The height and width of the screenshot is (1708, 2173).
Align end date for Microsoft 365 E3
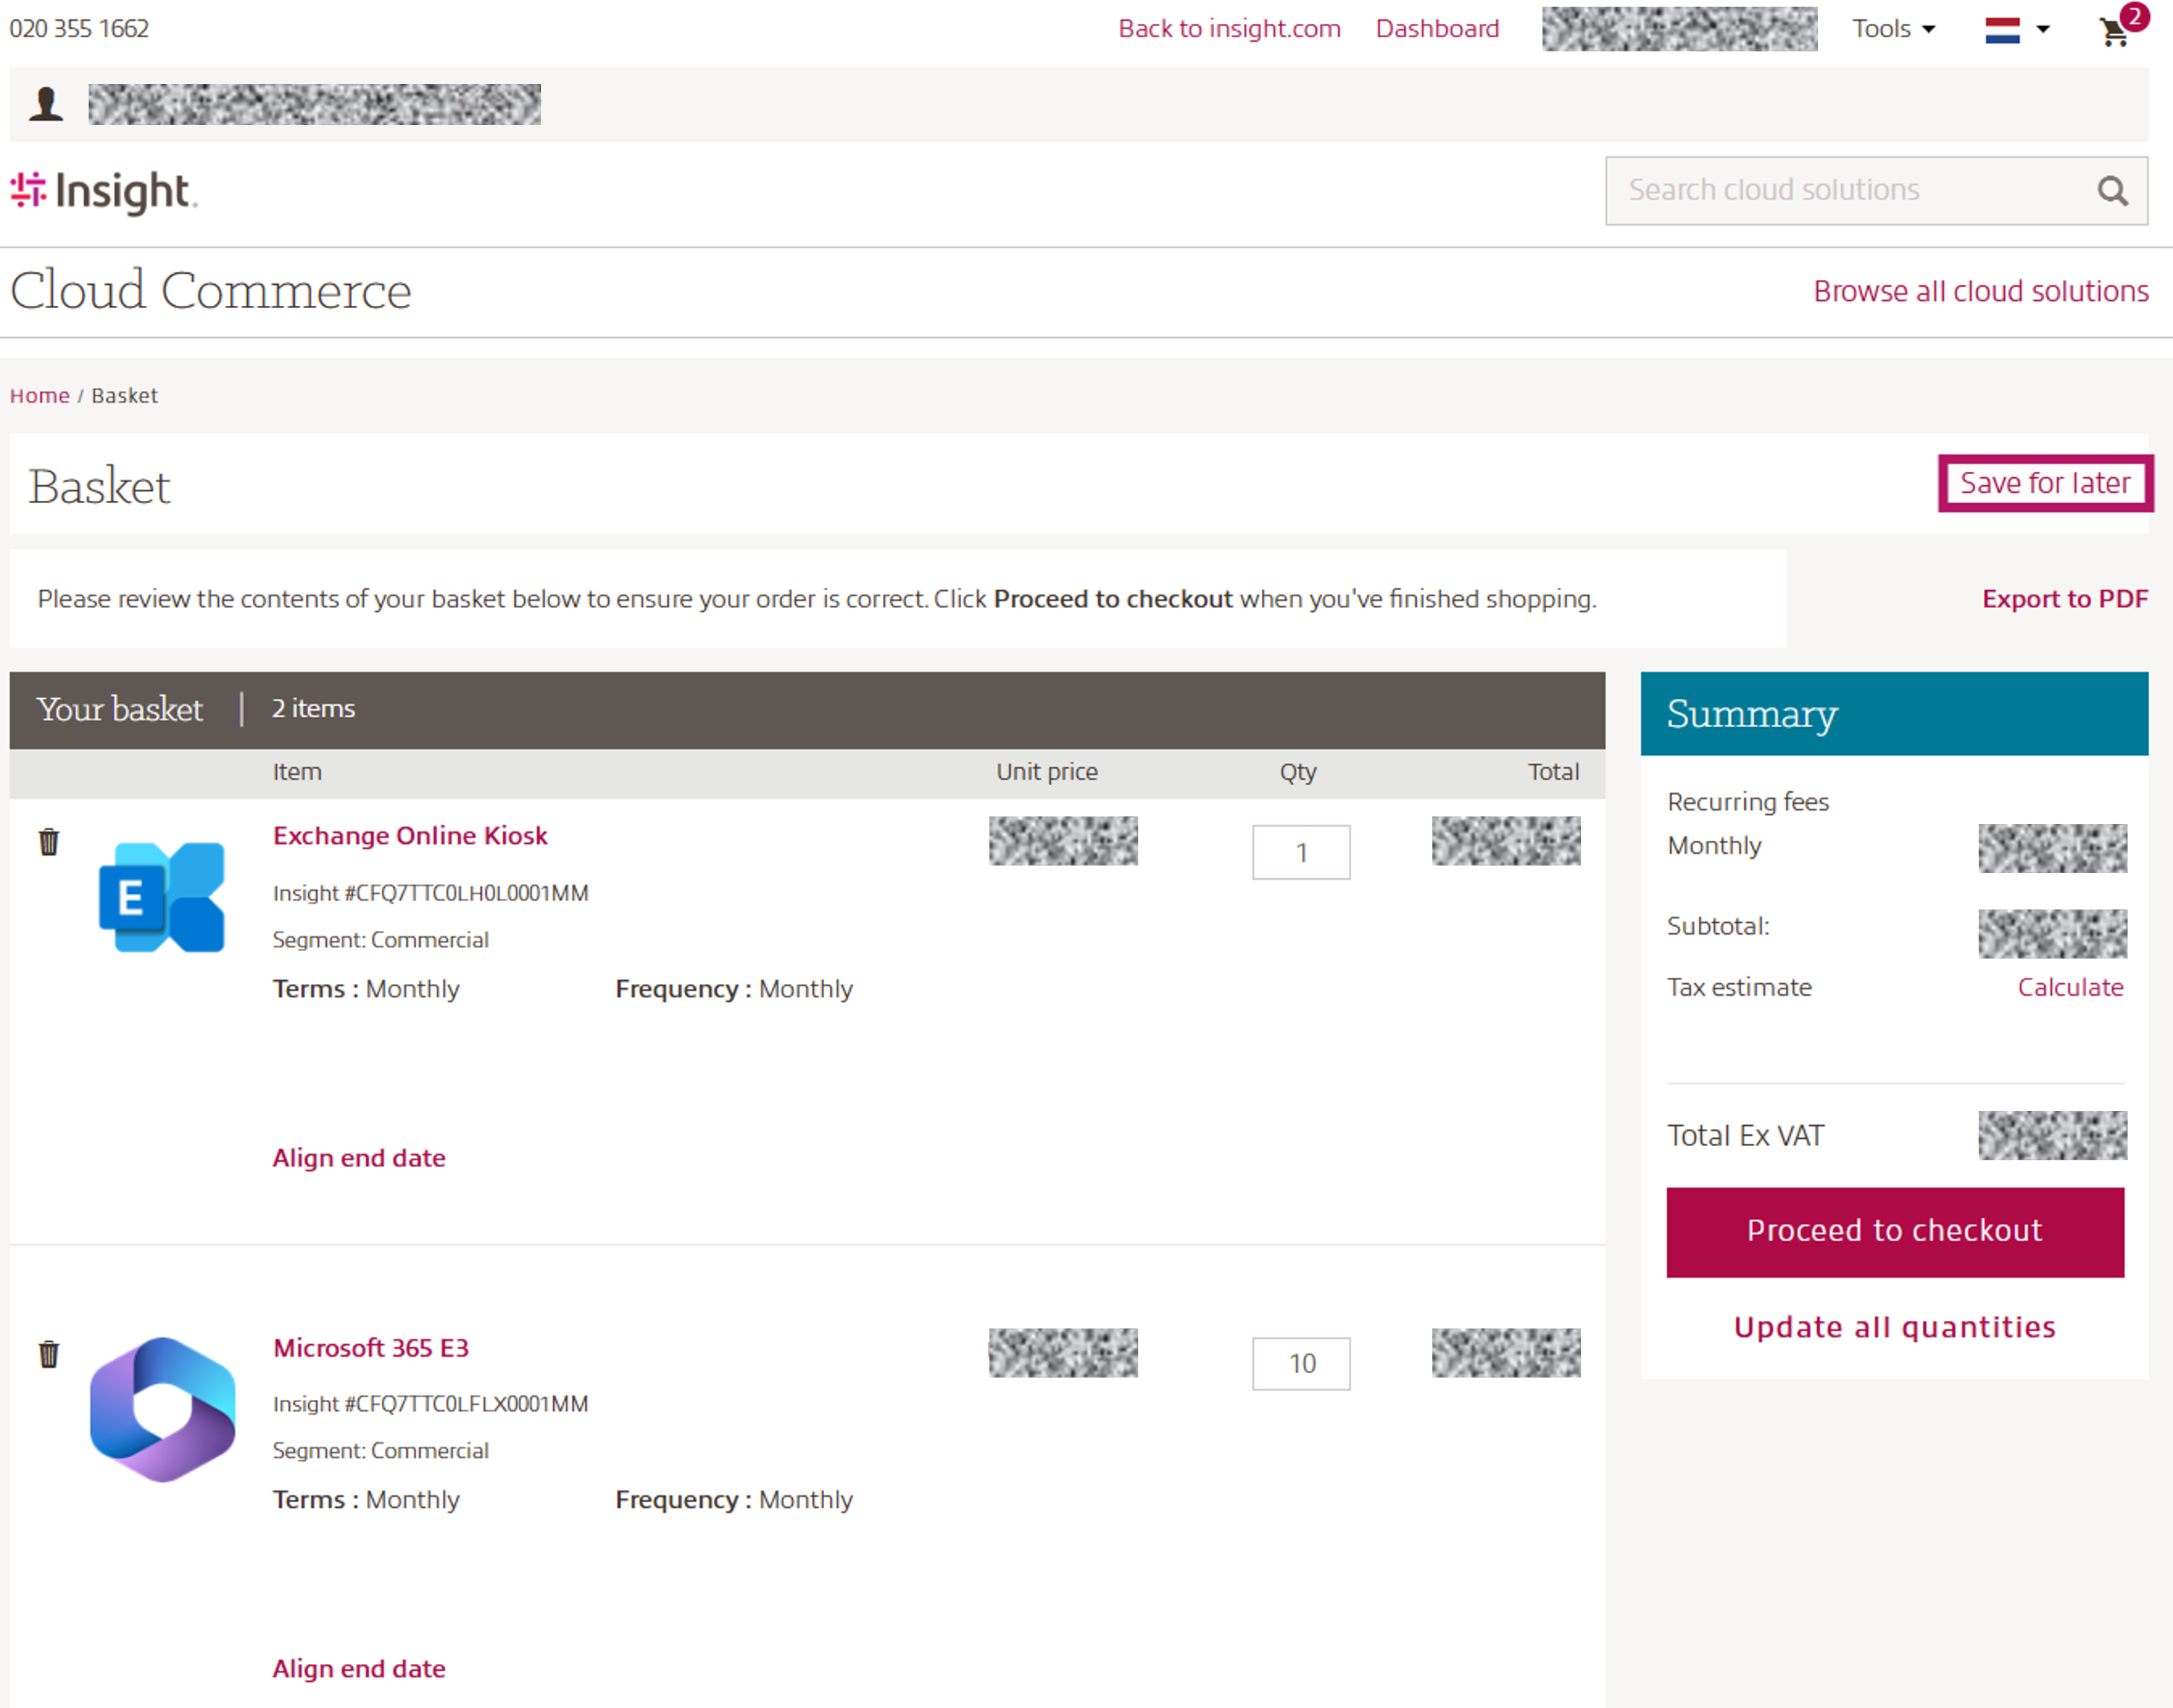[x=359, y=1669]
